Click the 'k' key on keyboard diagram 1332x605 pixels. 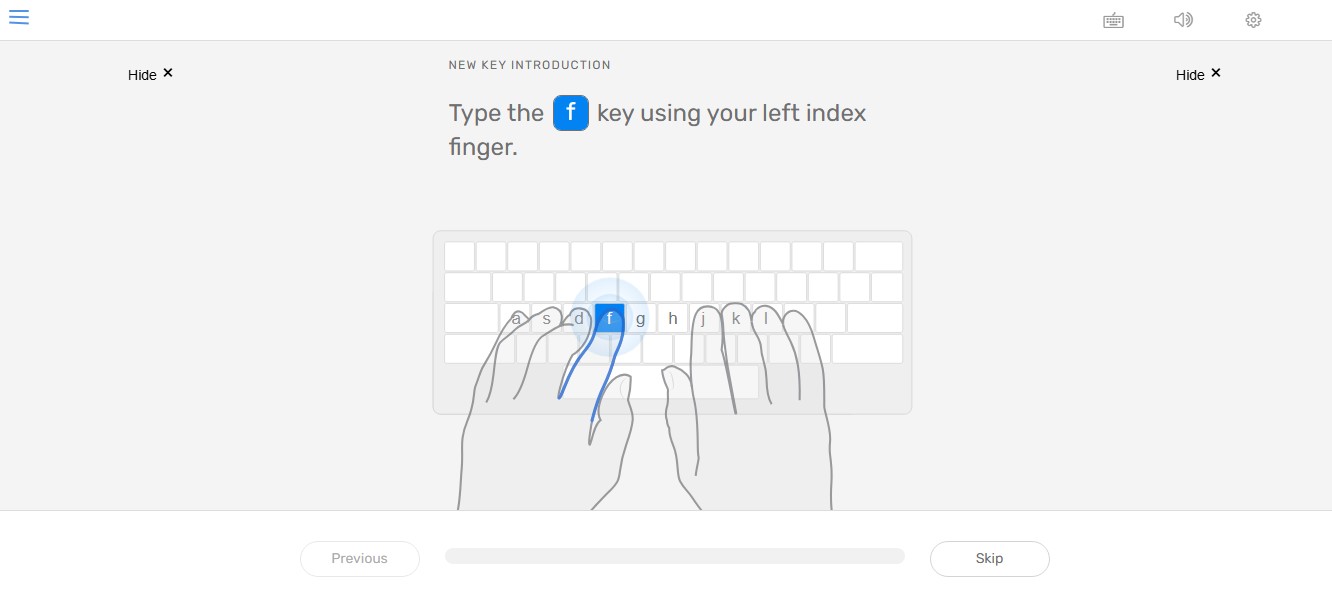(736, 319)
